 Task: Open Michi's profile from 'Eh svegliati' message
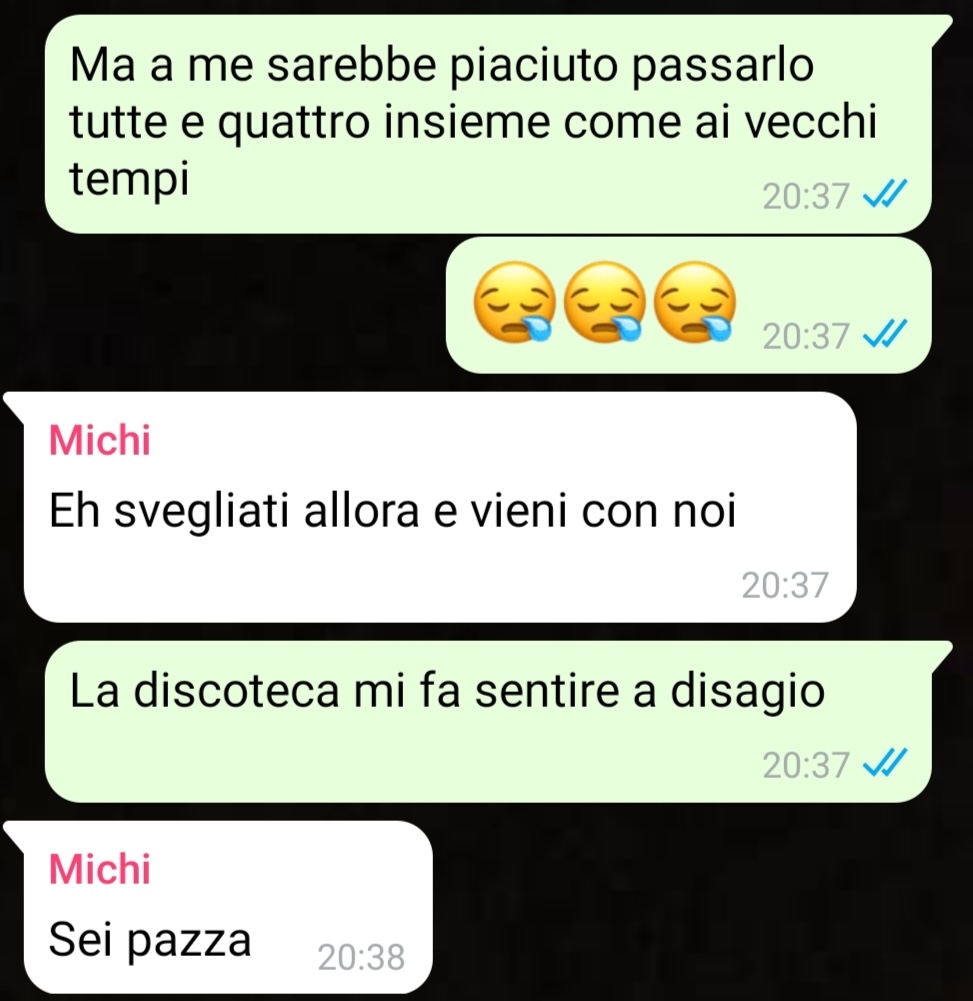pos(100,440)
